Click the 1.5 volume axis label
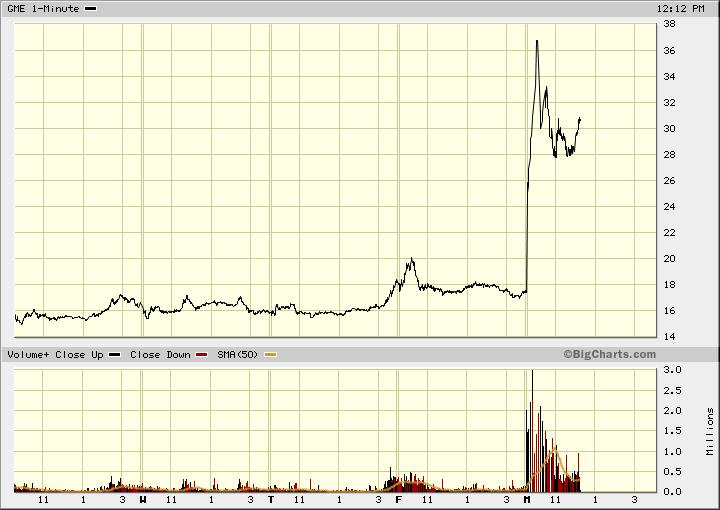 [672, 431]
